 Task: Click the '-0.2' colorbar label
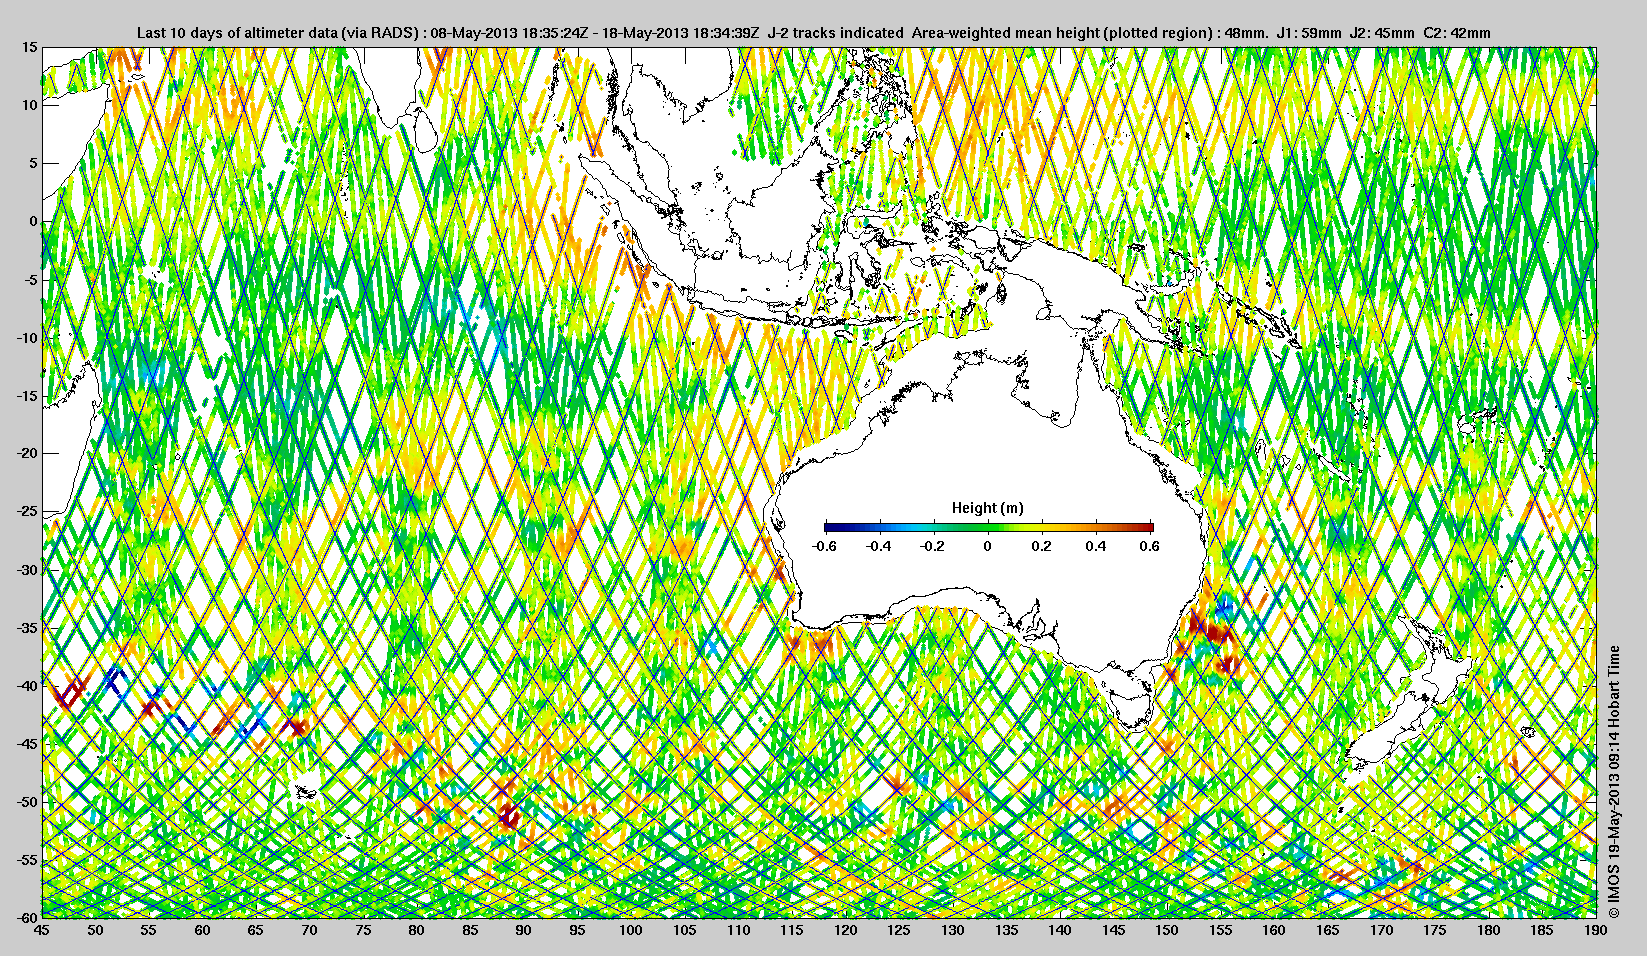point(933,546)
